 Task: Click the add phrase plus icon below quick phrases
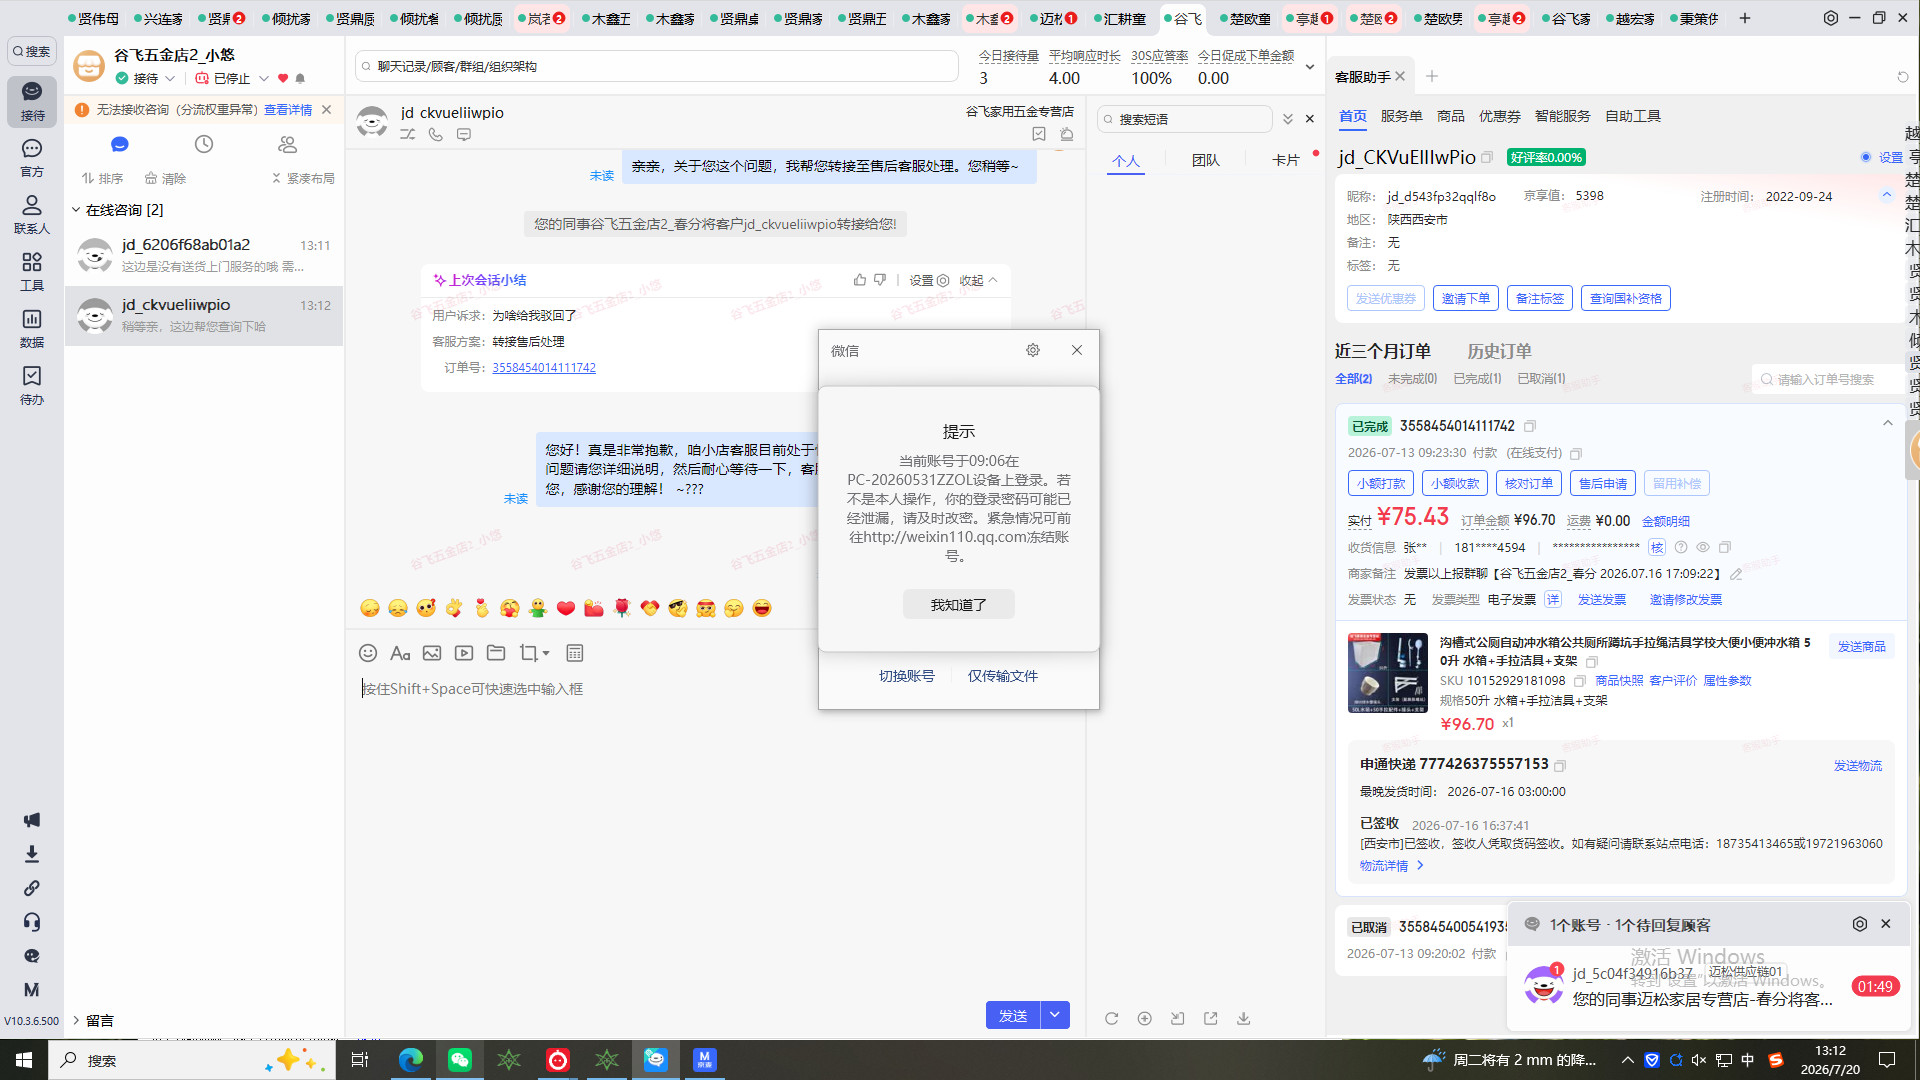click(1144, 1018)
